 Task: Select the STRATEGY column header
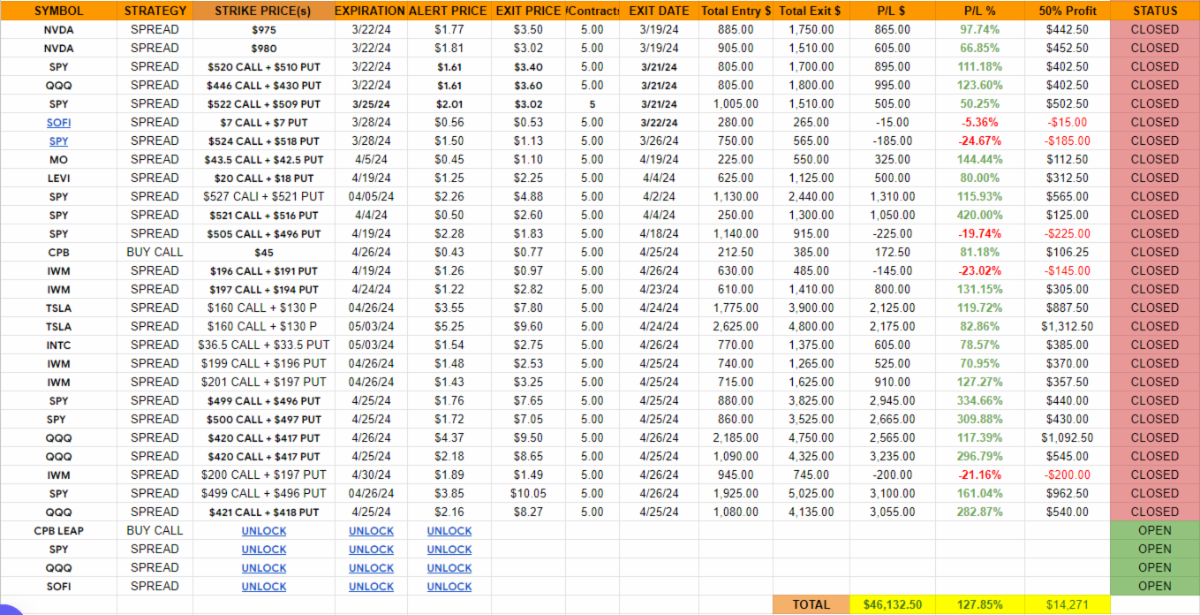156,10
